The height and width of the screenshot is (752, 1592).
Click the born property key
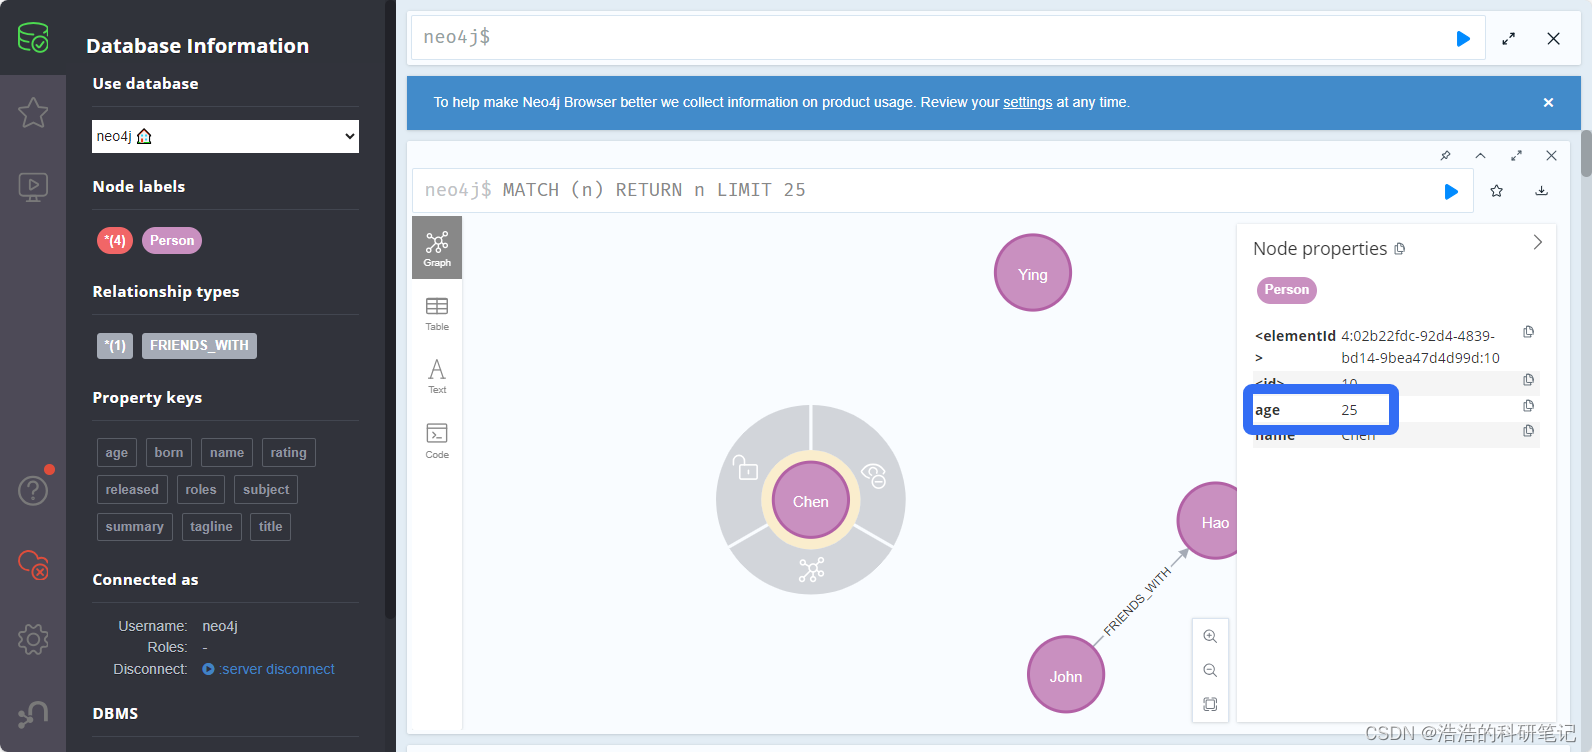tap(169, 453)
